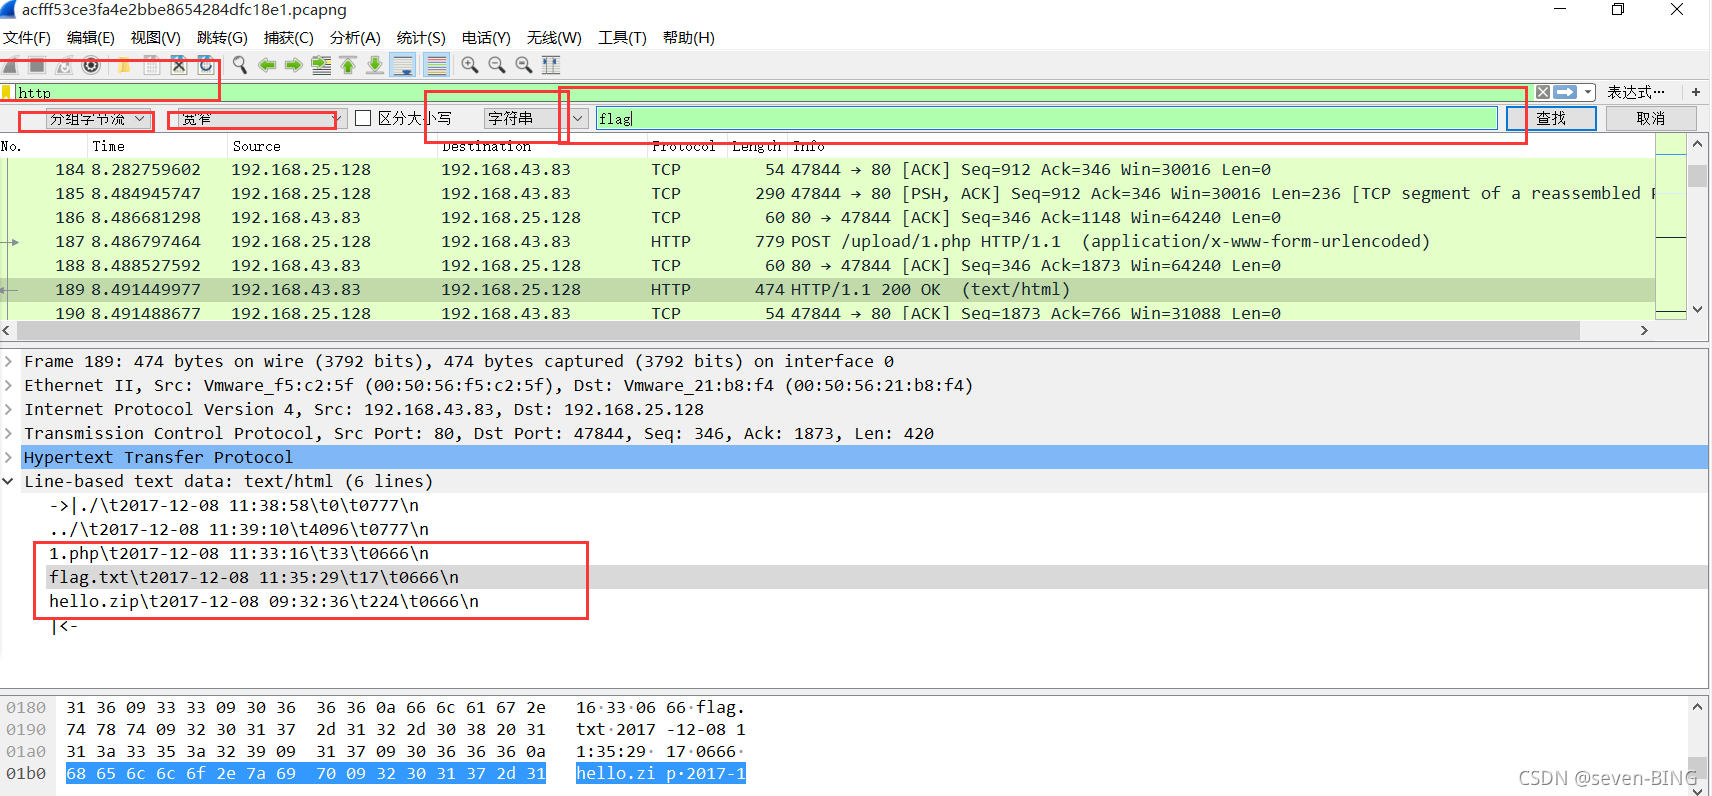Select packet 187 POST /upload/1.php
The width and height of the screenshot is (1712, 796).
[x=828, y=242]
